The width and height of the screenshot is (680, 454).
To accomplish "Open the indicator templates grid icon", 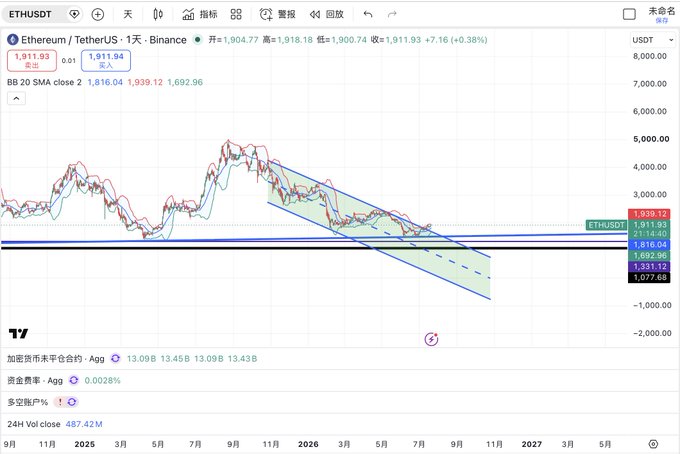I will 236,14.
